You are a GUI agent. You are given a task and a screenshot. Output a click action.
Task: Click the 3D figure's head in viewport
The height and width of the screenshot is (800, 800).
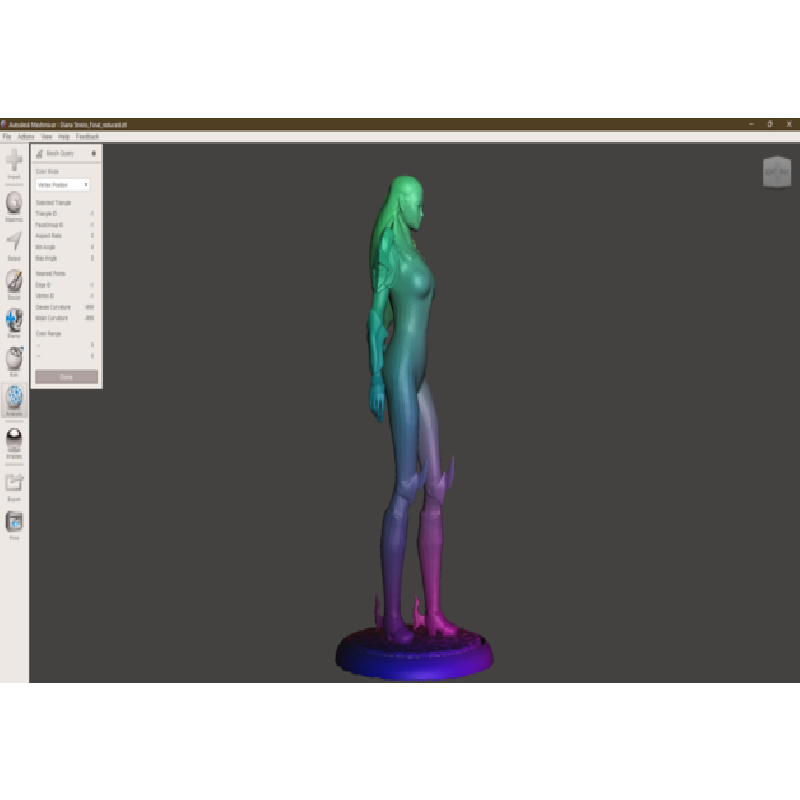click(410, 198)
